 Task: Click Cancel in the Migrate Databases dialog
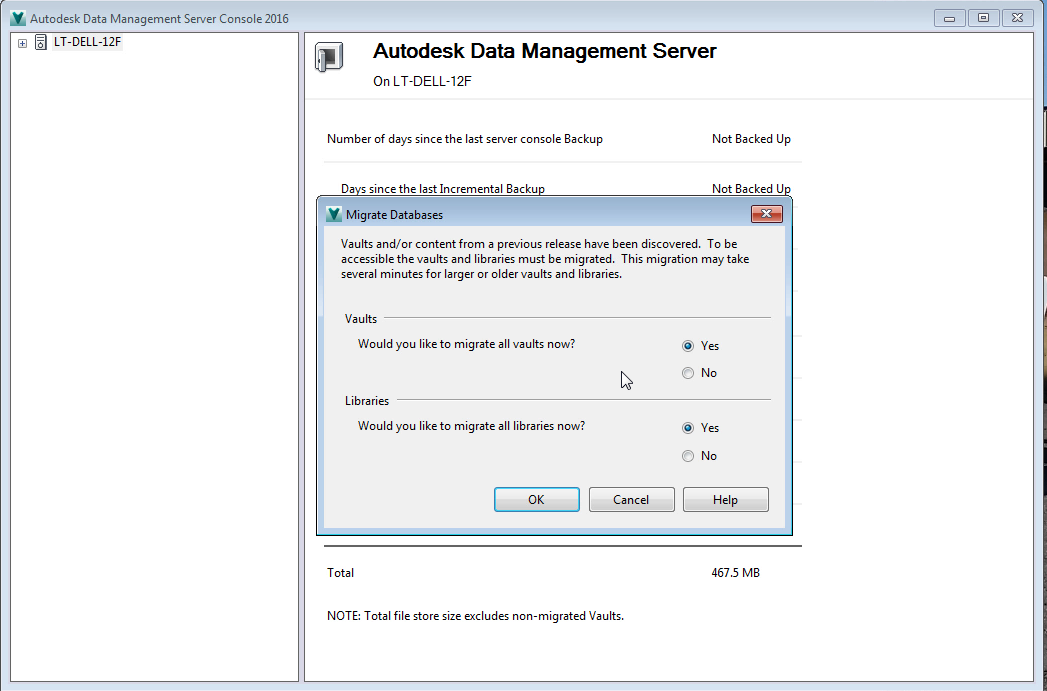pos(632,499)
